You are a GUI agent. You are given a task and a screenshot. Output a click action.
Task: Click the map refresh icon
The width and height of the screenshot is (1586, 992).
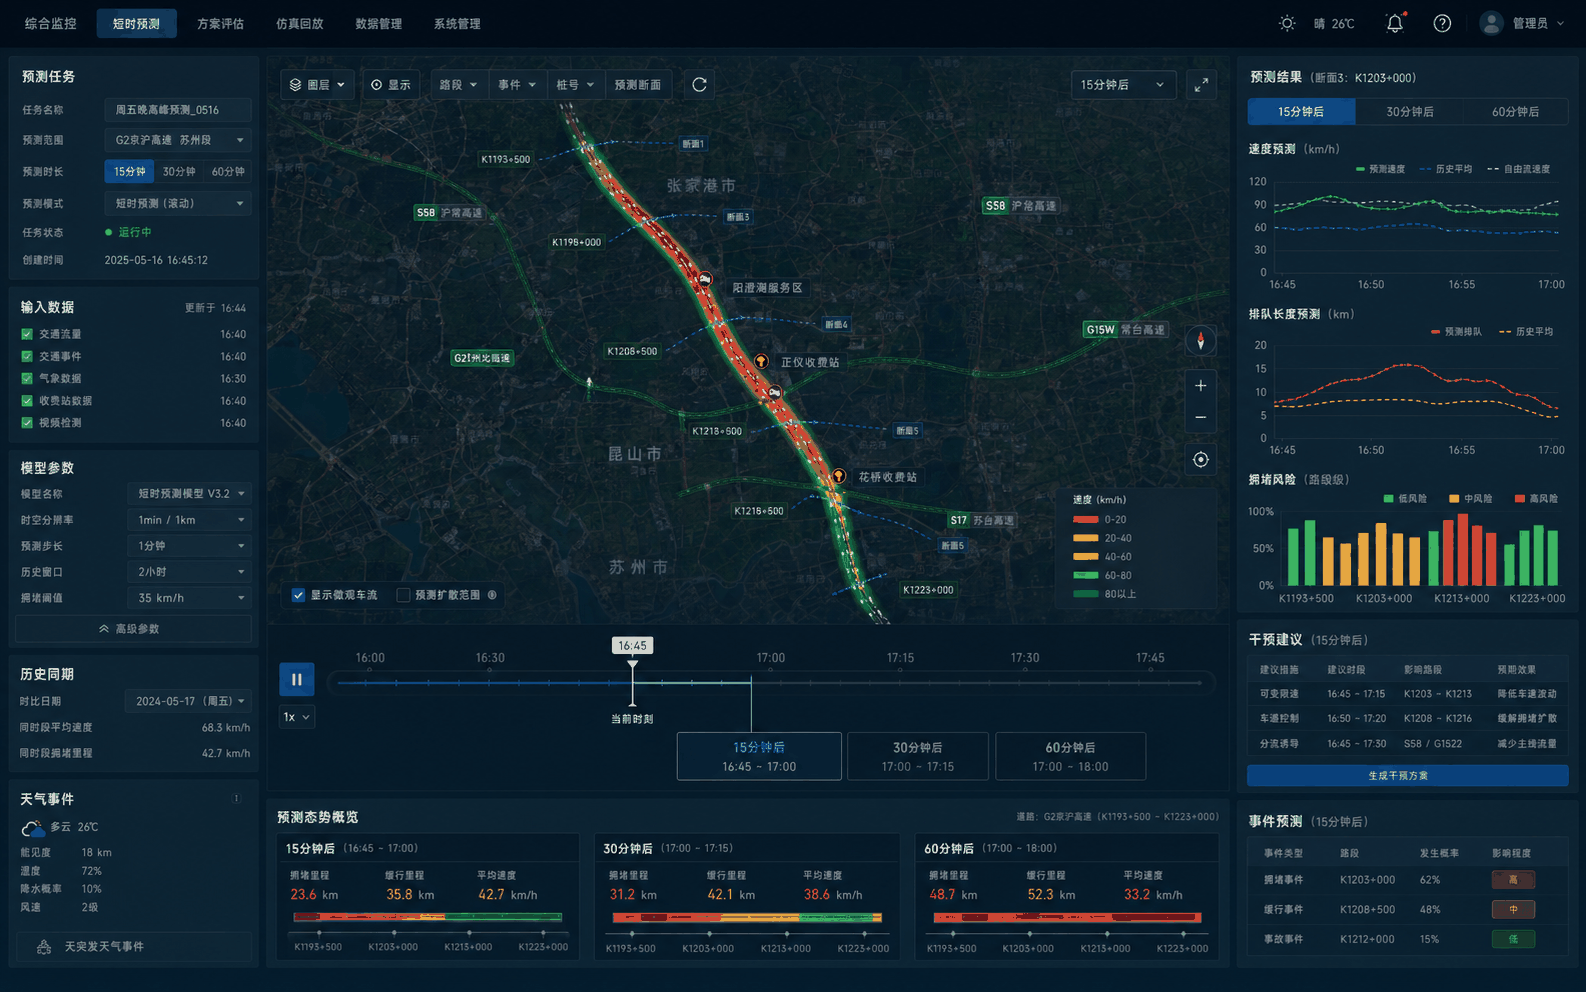tap(699, 85)
